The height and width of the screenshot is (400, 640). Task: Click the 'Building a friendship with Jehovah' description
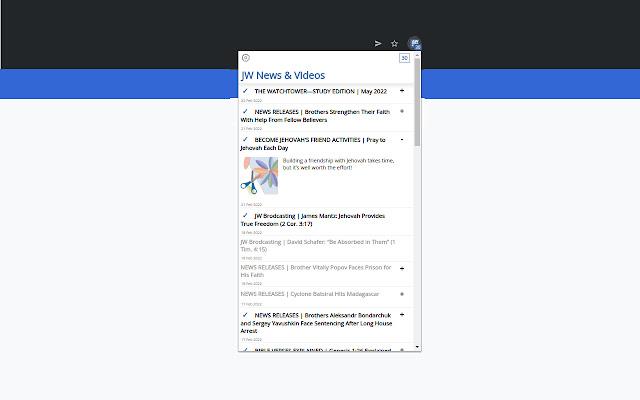338,164
